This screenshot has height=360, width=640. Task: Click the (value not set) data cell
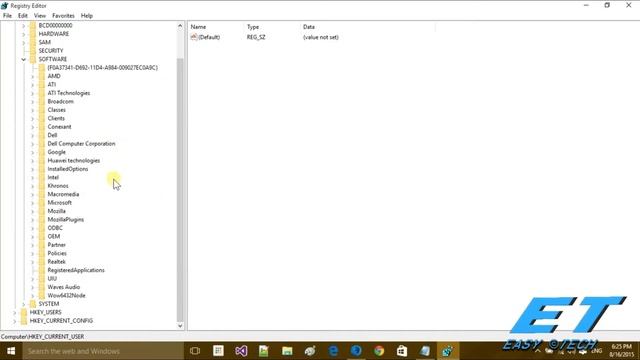click(x=320, y=37)
